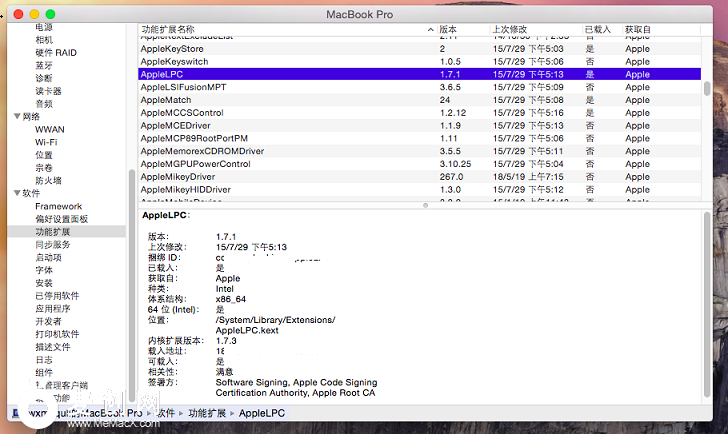Screen dimensions: 728x434
Task: Collapse the 网络 section disclosure triangle
Action: [x=17, y=117]
